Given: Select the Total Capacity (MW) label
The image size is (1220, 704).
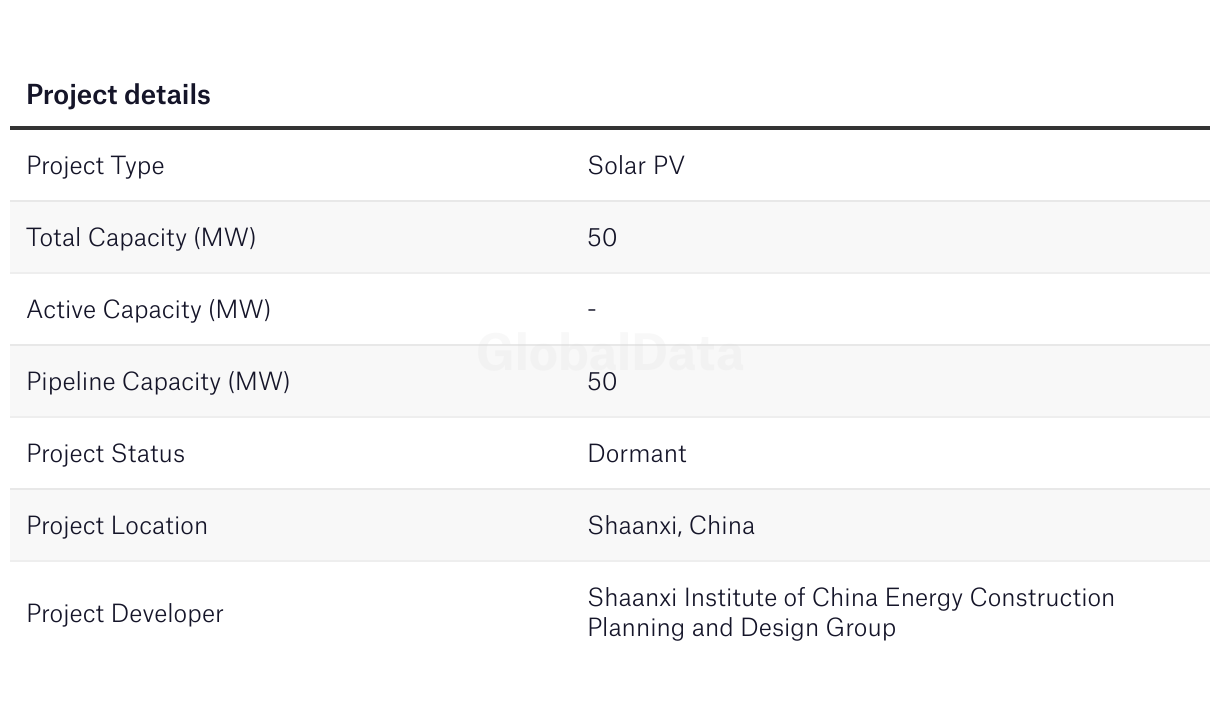Looking at the screenshot, I should (141, 238).
